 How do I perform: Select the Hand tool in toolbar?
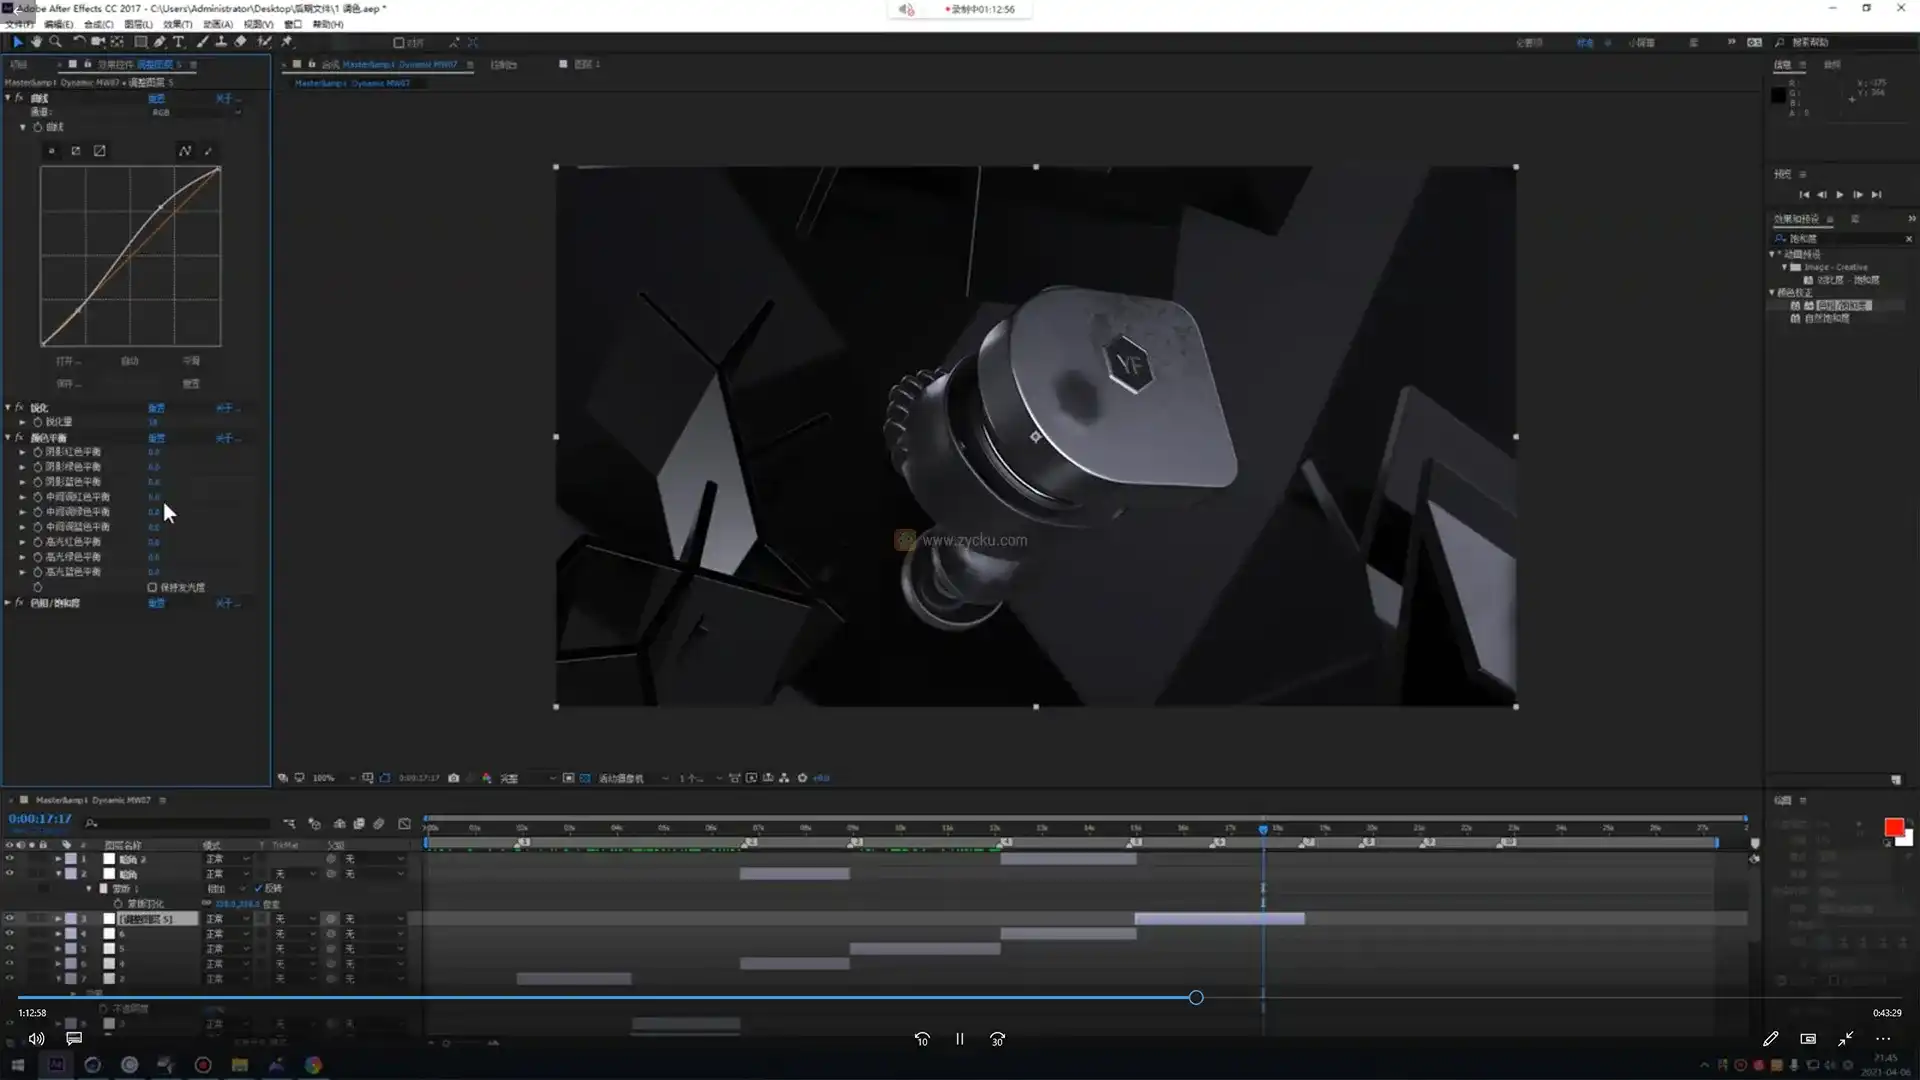point(37,42)
